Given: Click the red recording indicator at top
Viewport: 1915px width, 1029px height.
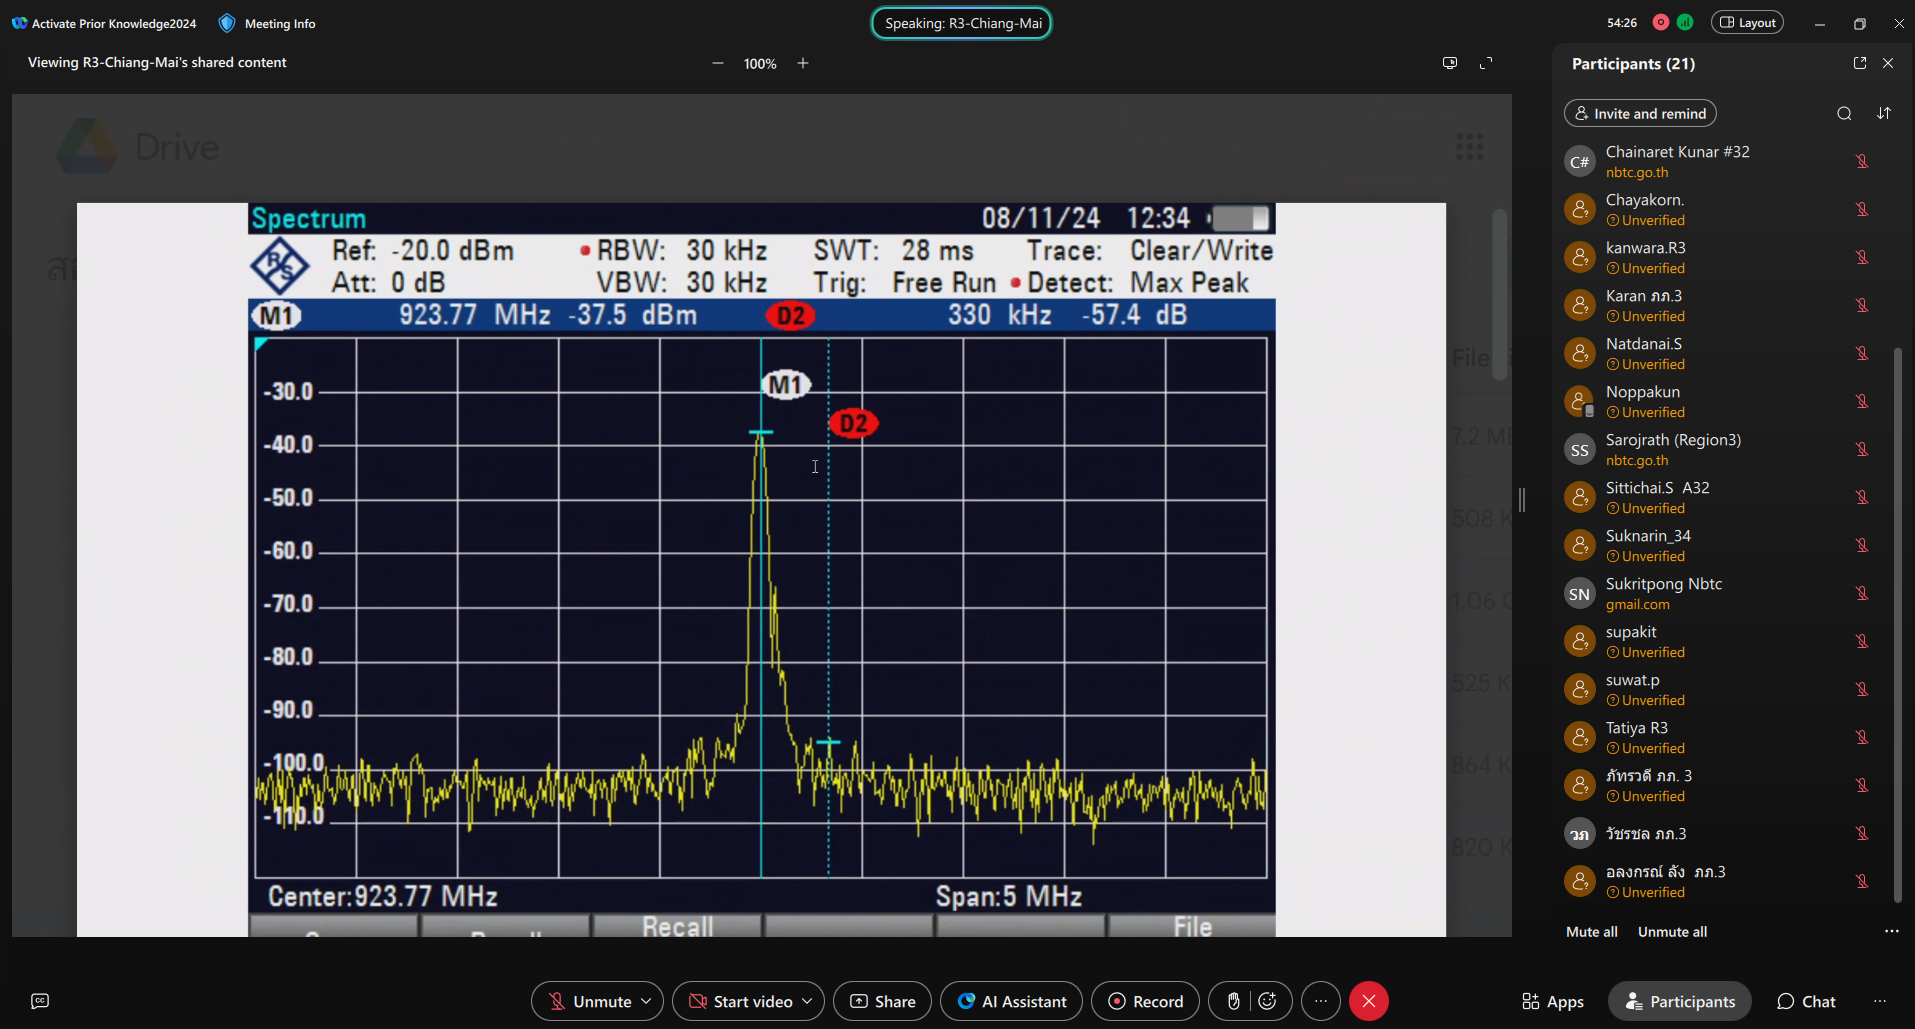Looking at the screenshot, I should (1661, 22).
